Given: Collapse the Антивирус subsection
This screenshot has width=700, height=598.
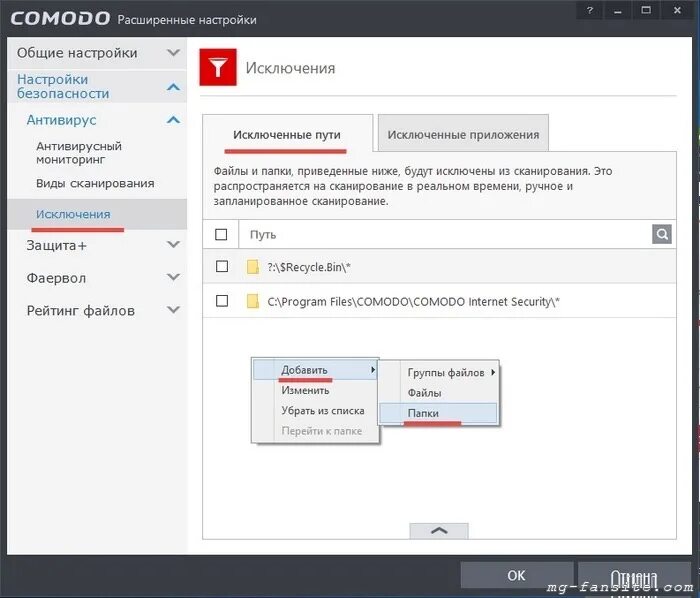Looking at the screenshot, I should 173,120.
